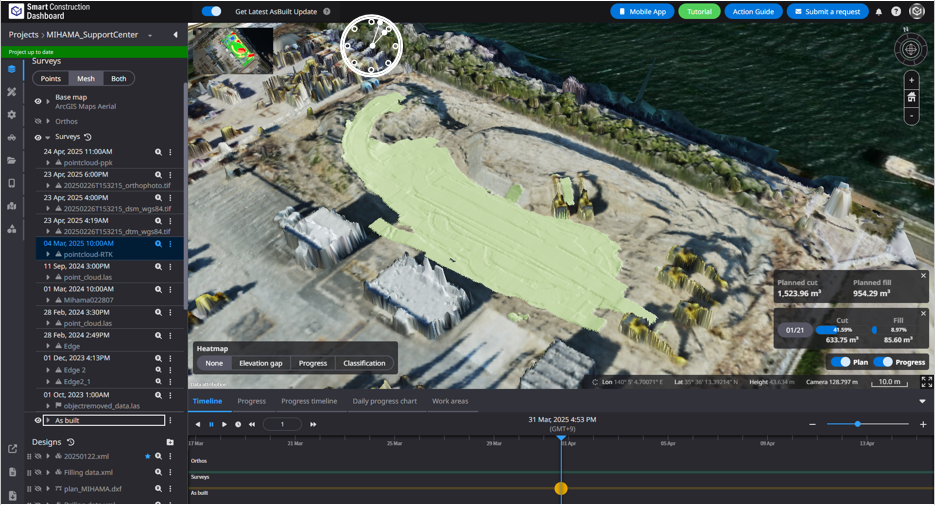Click the map home view icon
935x505 pixels.
(x=911, y=97)
